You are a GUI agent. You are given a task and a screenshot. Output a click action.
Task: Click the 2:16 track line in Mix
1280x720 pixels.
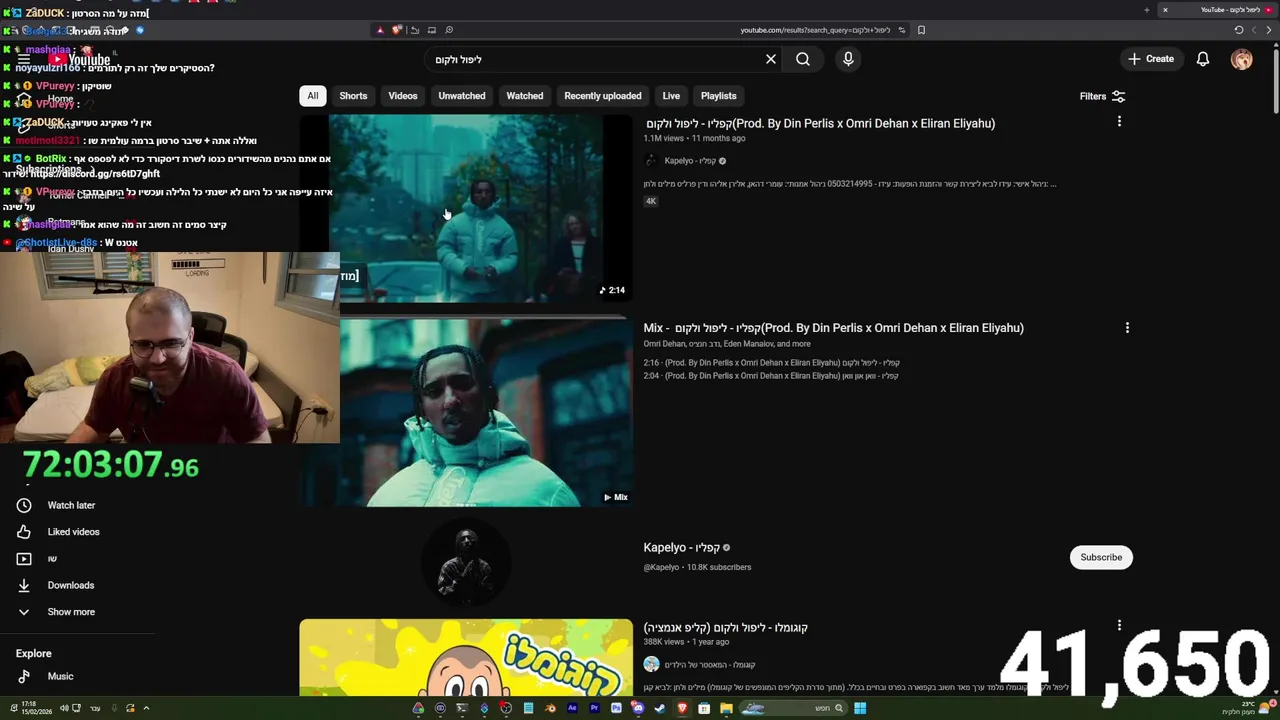(x=772, y=363)
